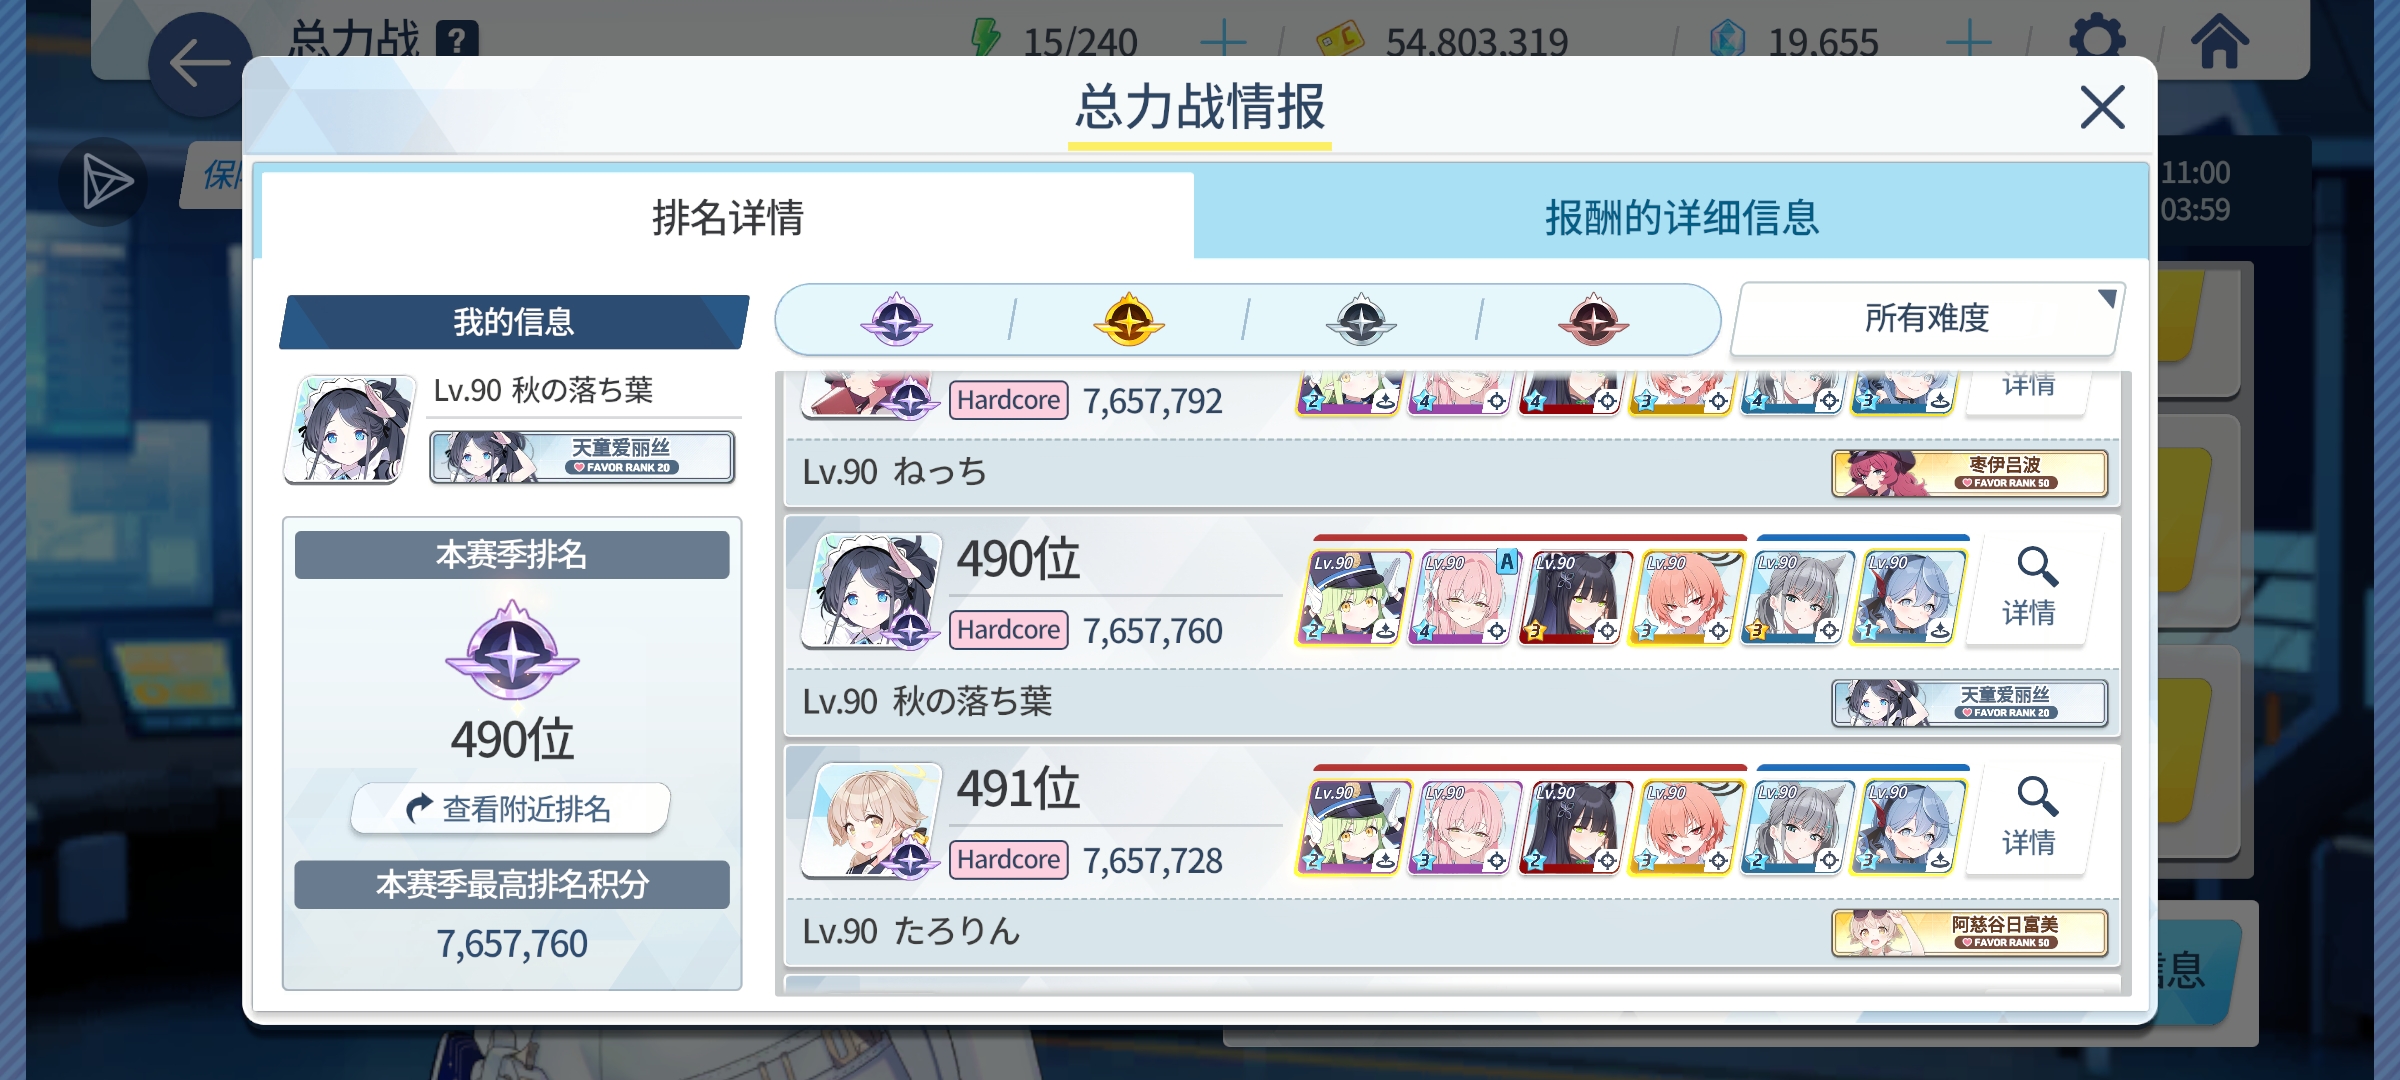Close the 总力战情报 dialog

point(2102,107)
